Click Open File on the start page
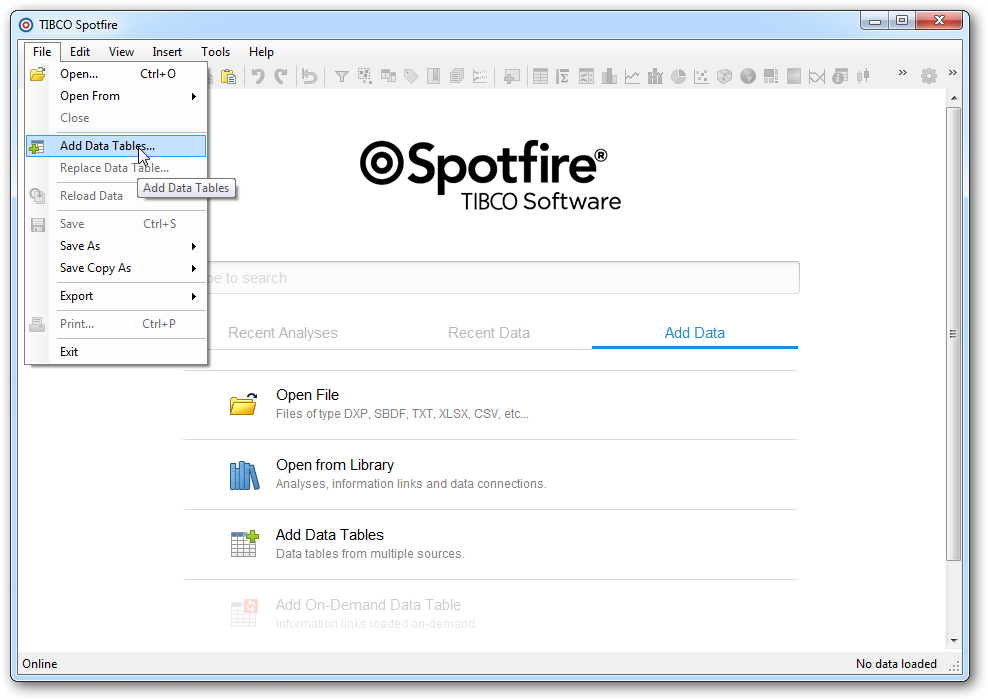 pyautogui.click(x=307, y=395)
